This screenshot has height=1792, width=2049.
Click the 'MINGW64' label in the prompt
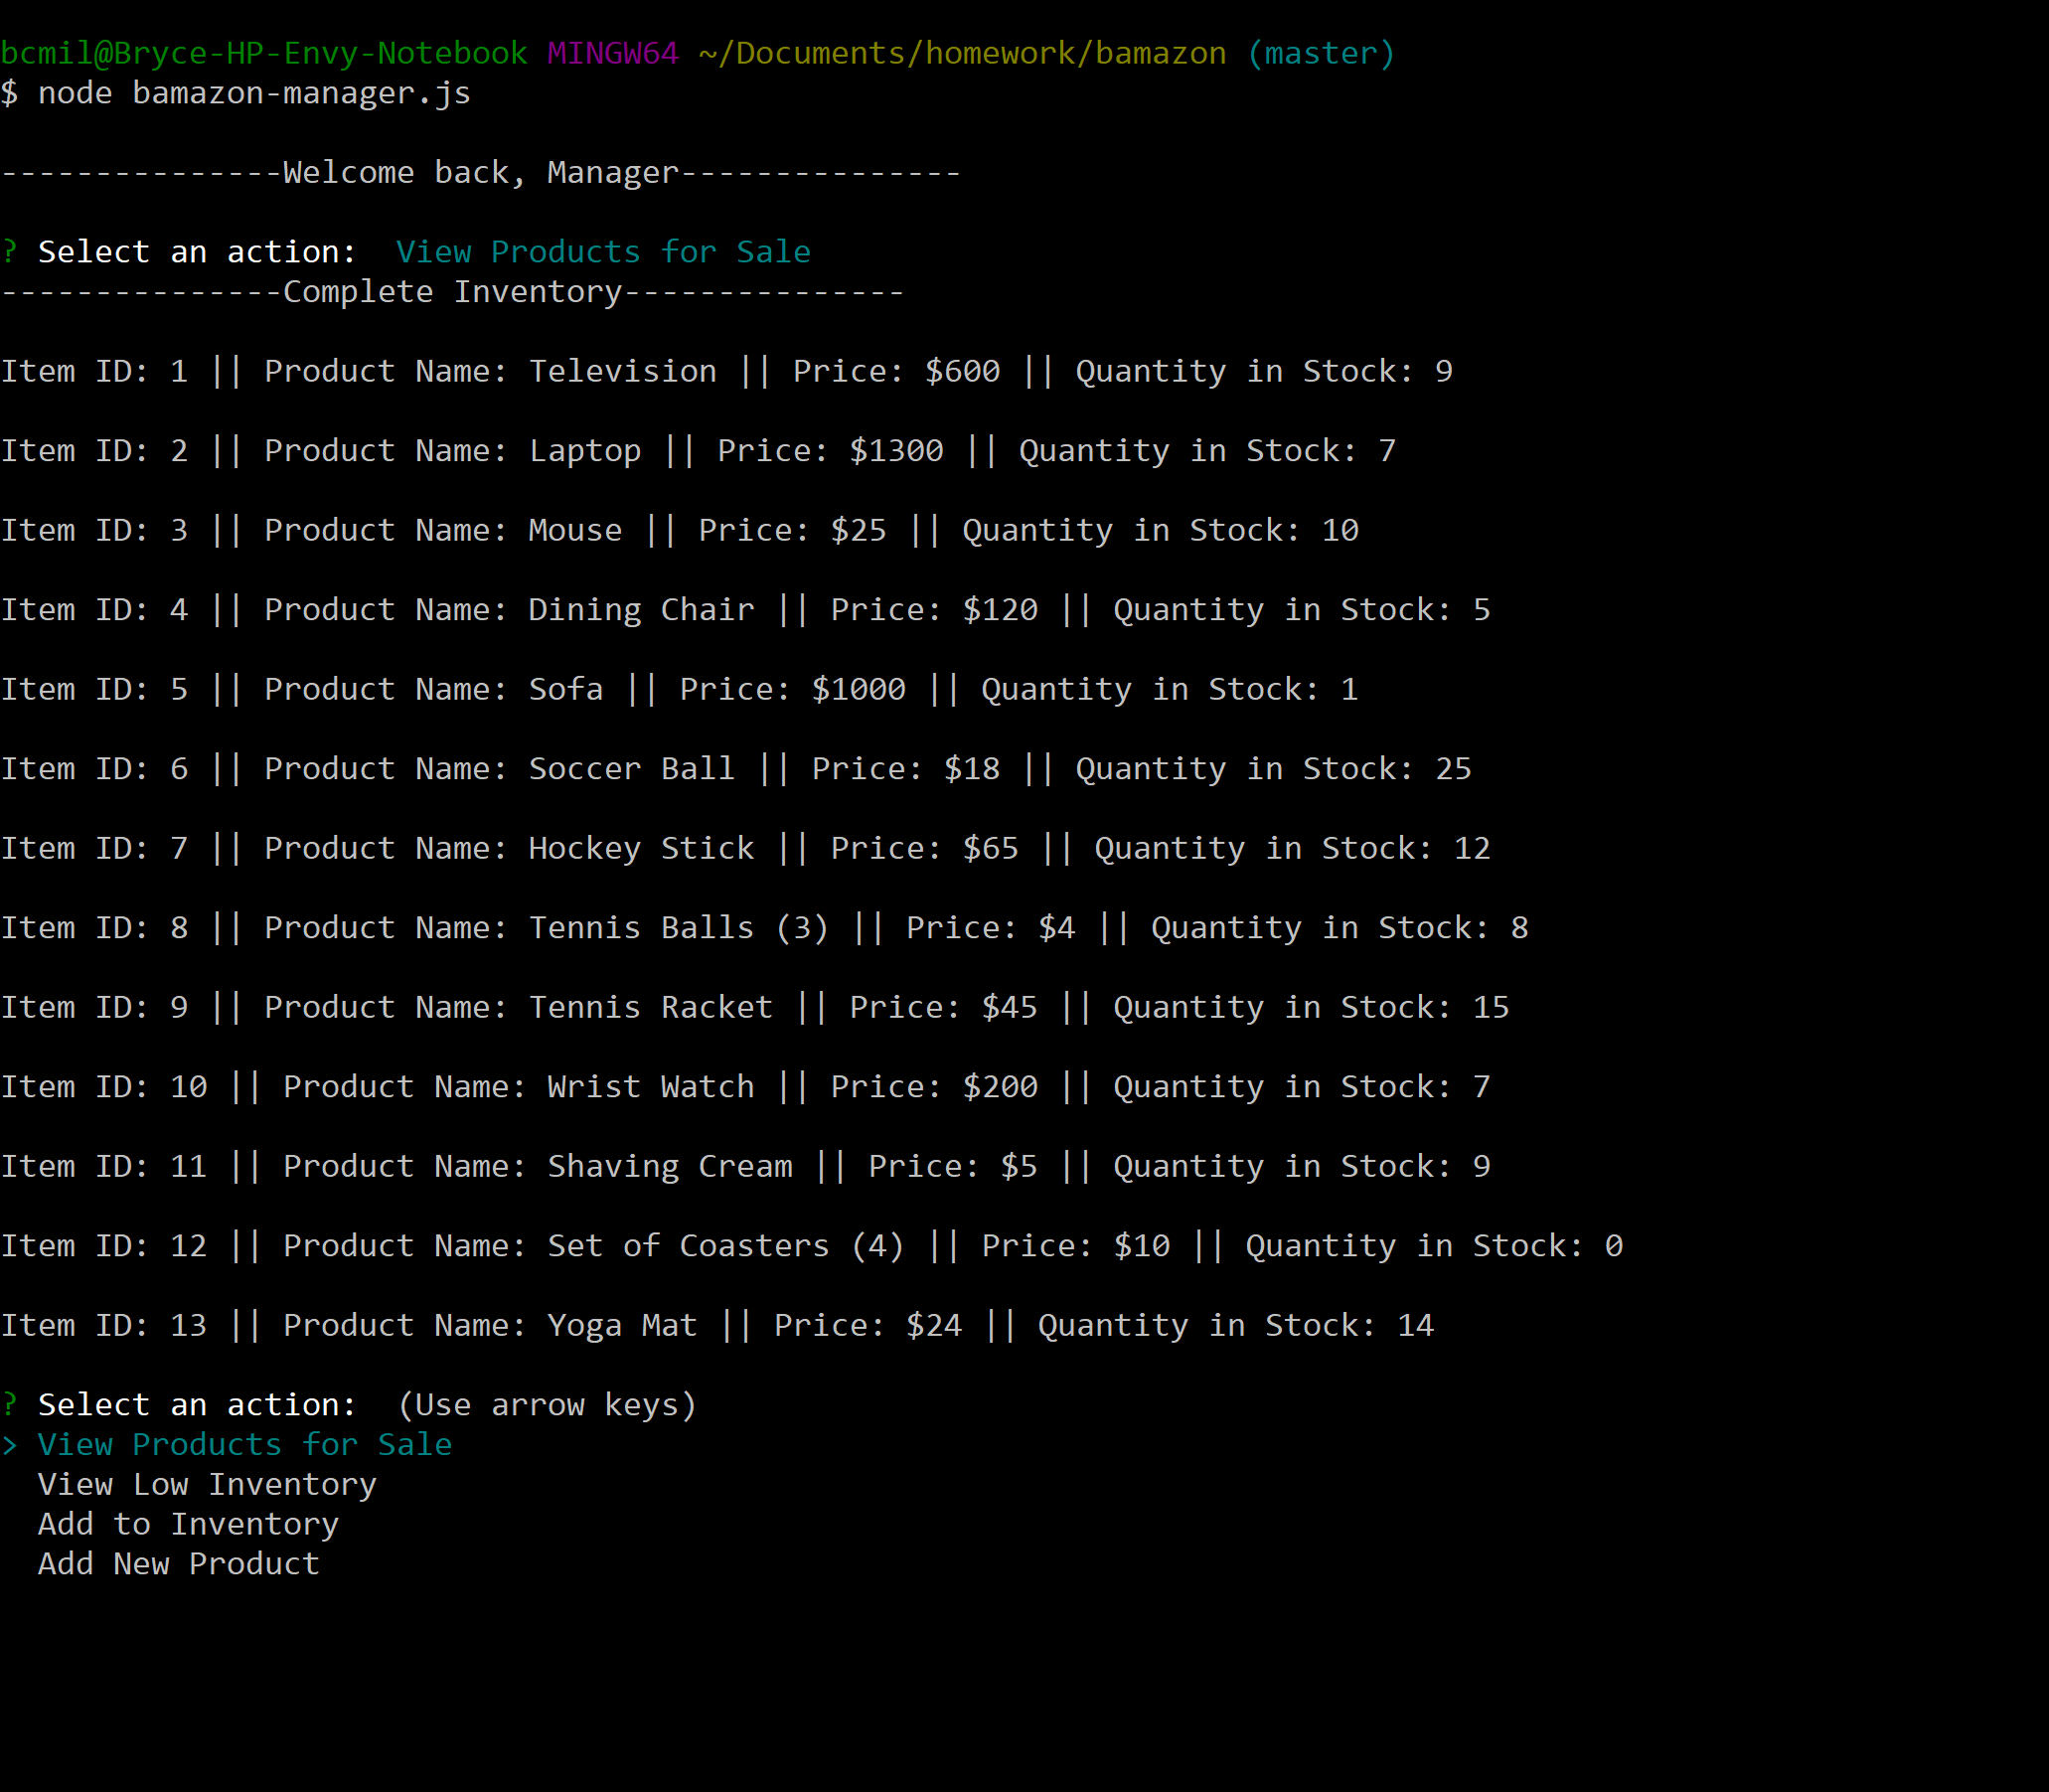pyautogui.click(x=613, y=53)
